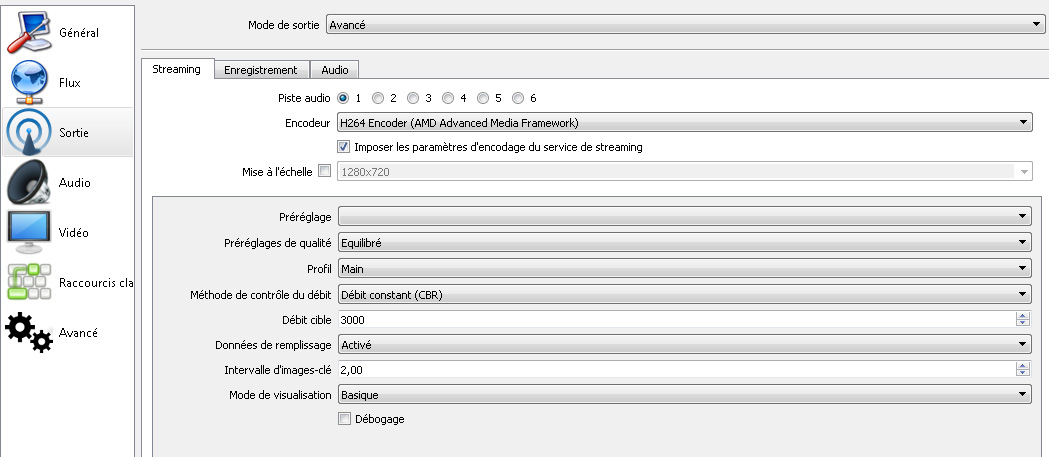The image size is (1049, 457).
Task: Expand the Profil Main dropdown
Action: point(684,268)
